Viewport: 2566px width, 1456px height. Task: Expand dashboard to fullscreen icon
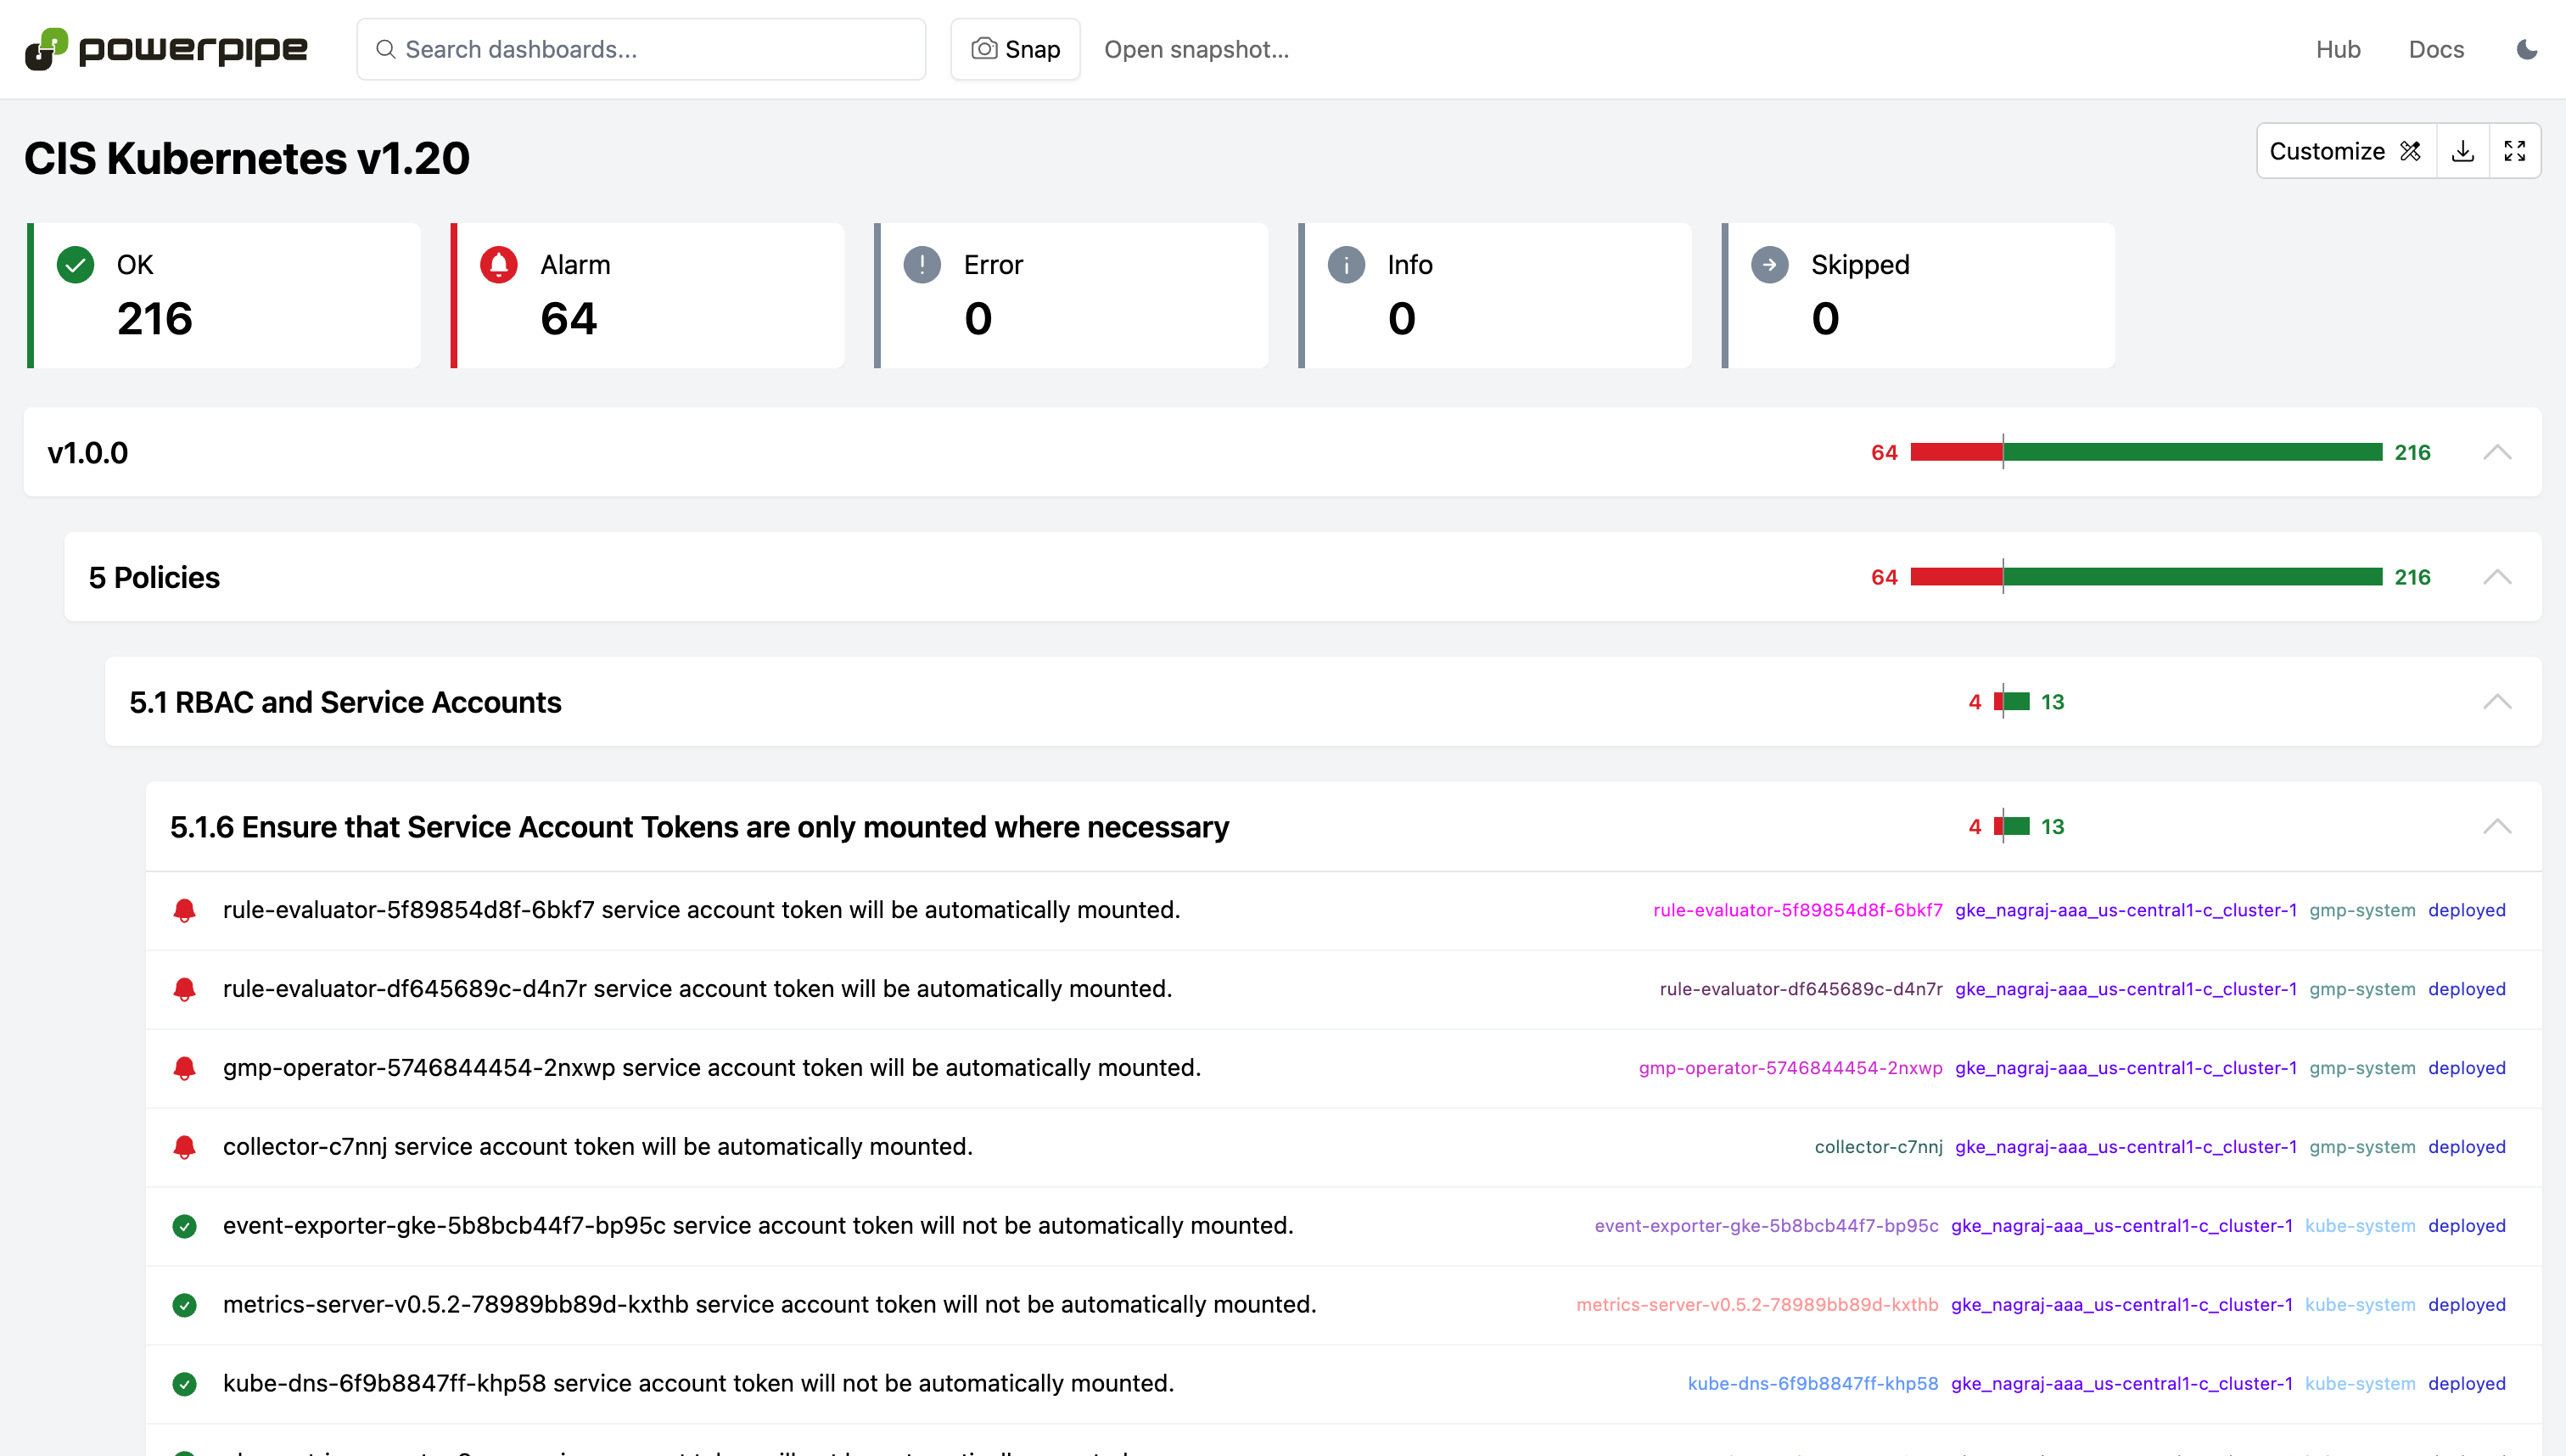[x=2514, y=151]
